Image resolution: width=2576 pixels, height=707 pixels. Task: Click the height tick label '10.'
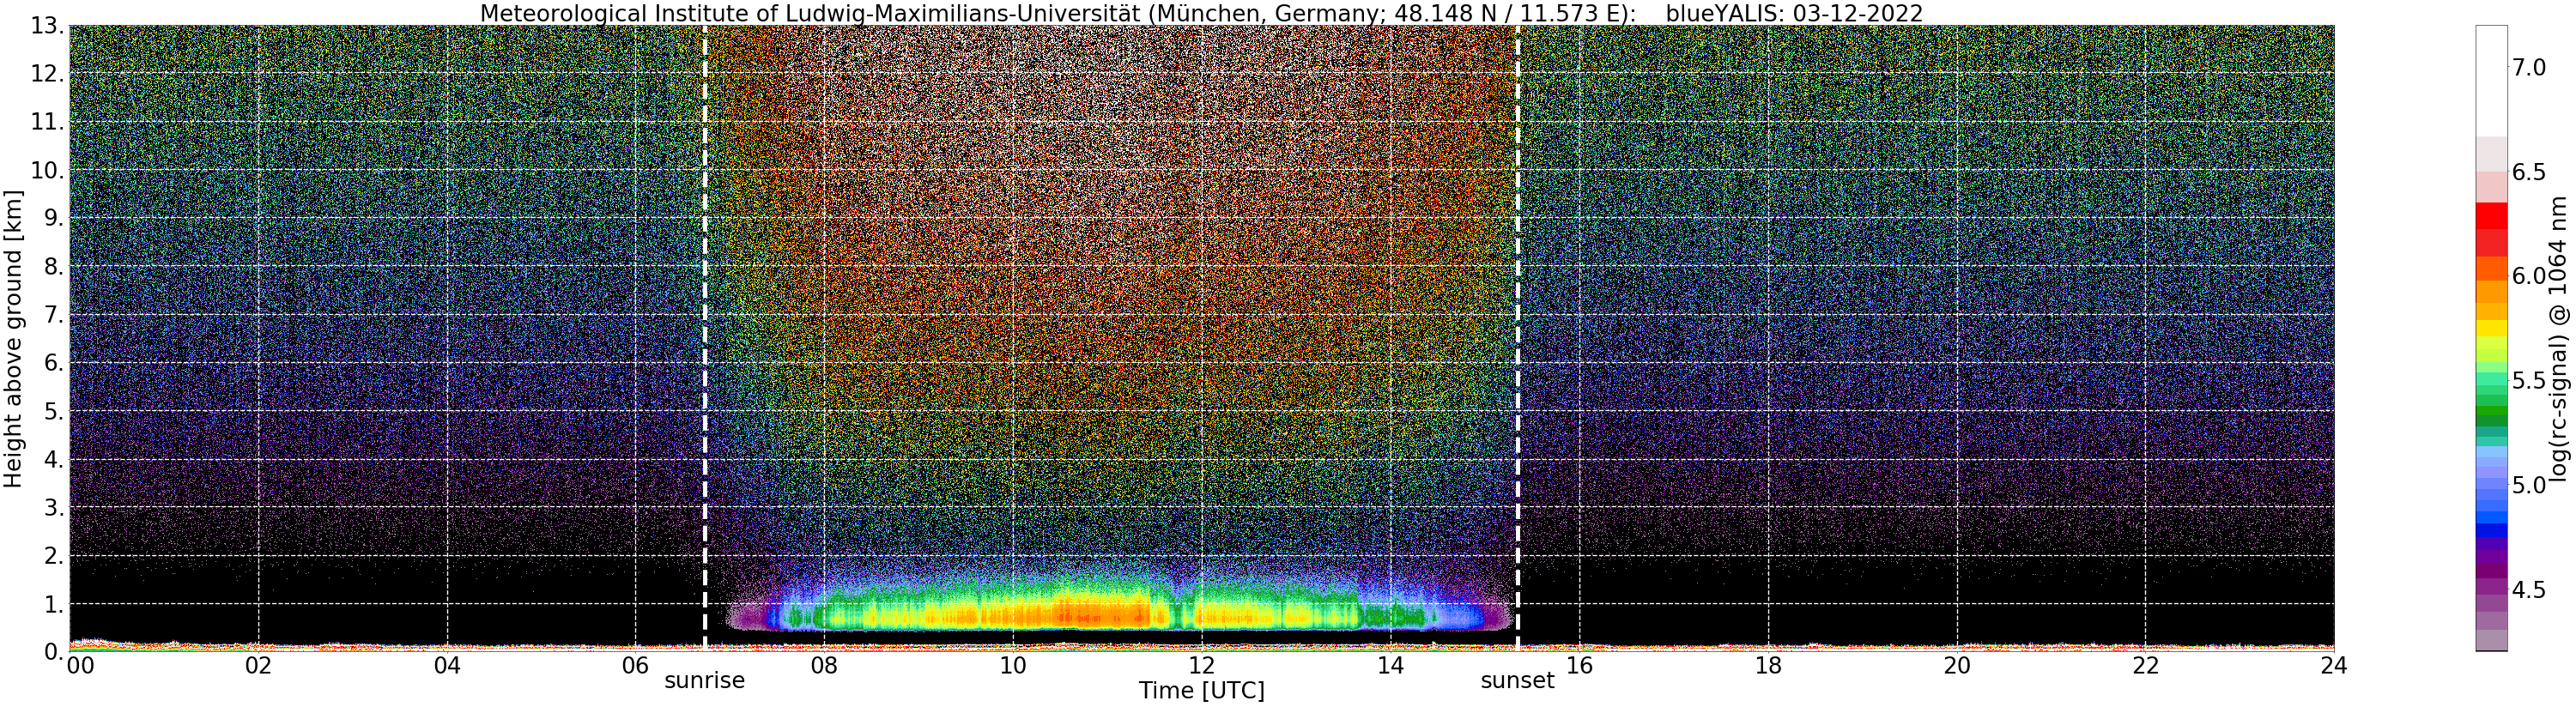coord(46,170)
